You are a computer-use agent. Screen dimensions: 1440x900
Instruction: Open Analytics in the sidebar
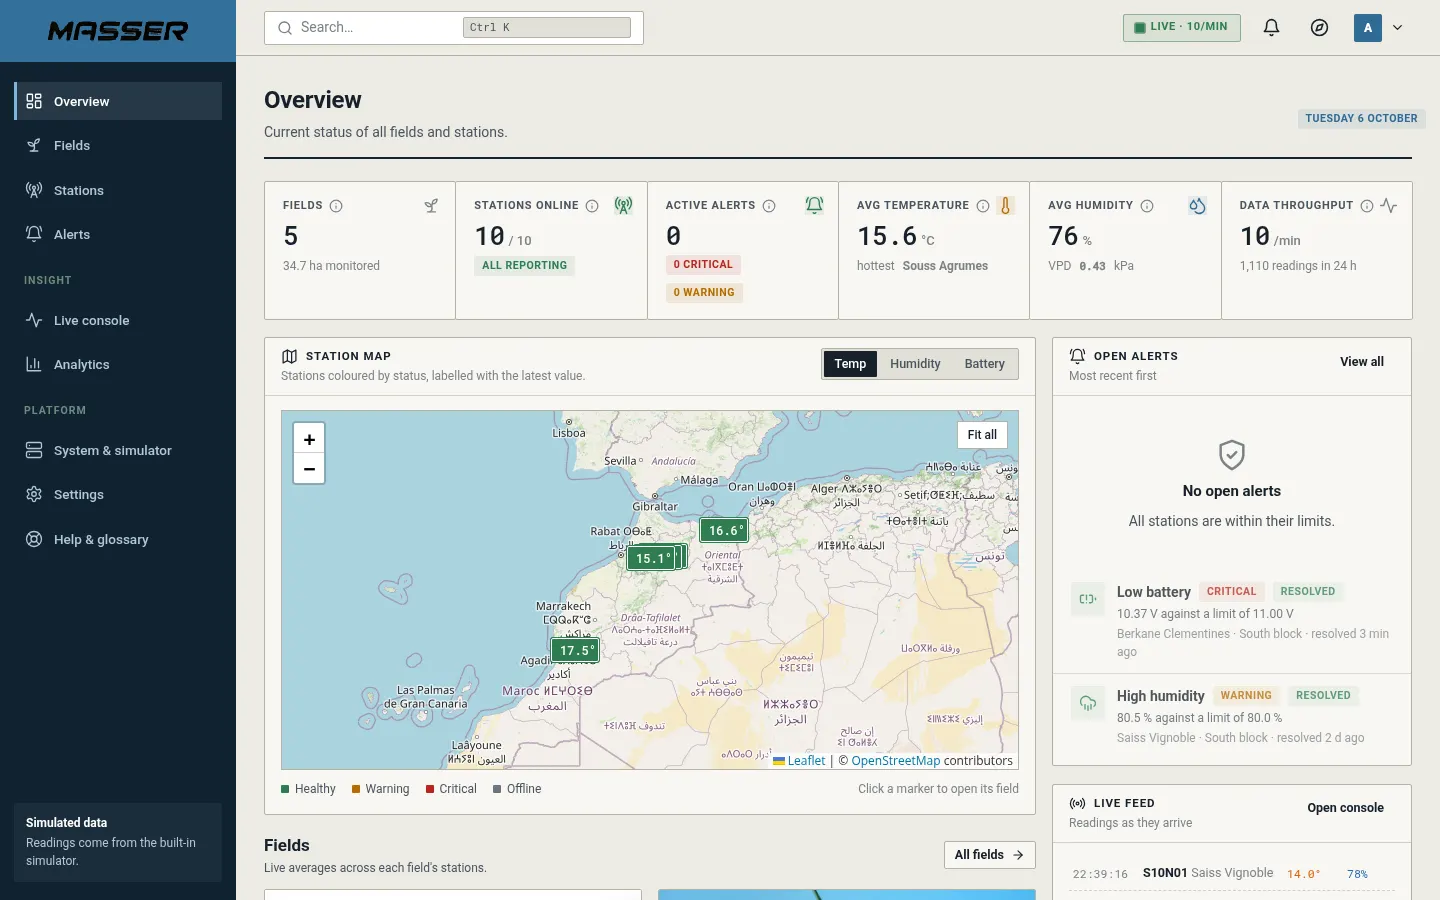[x=118, y=364]
